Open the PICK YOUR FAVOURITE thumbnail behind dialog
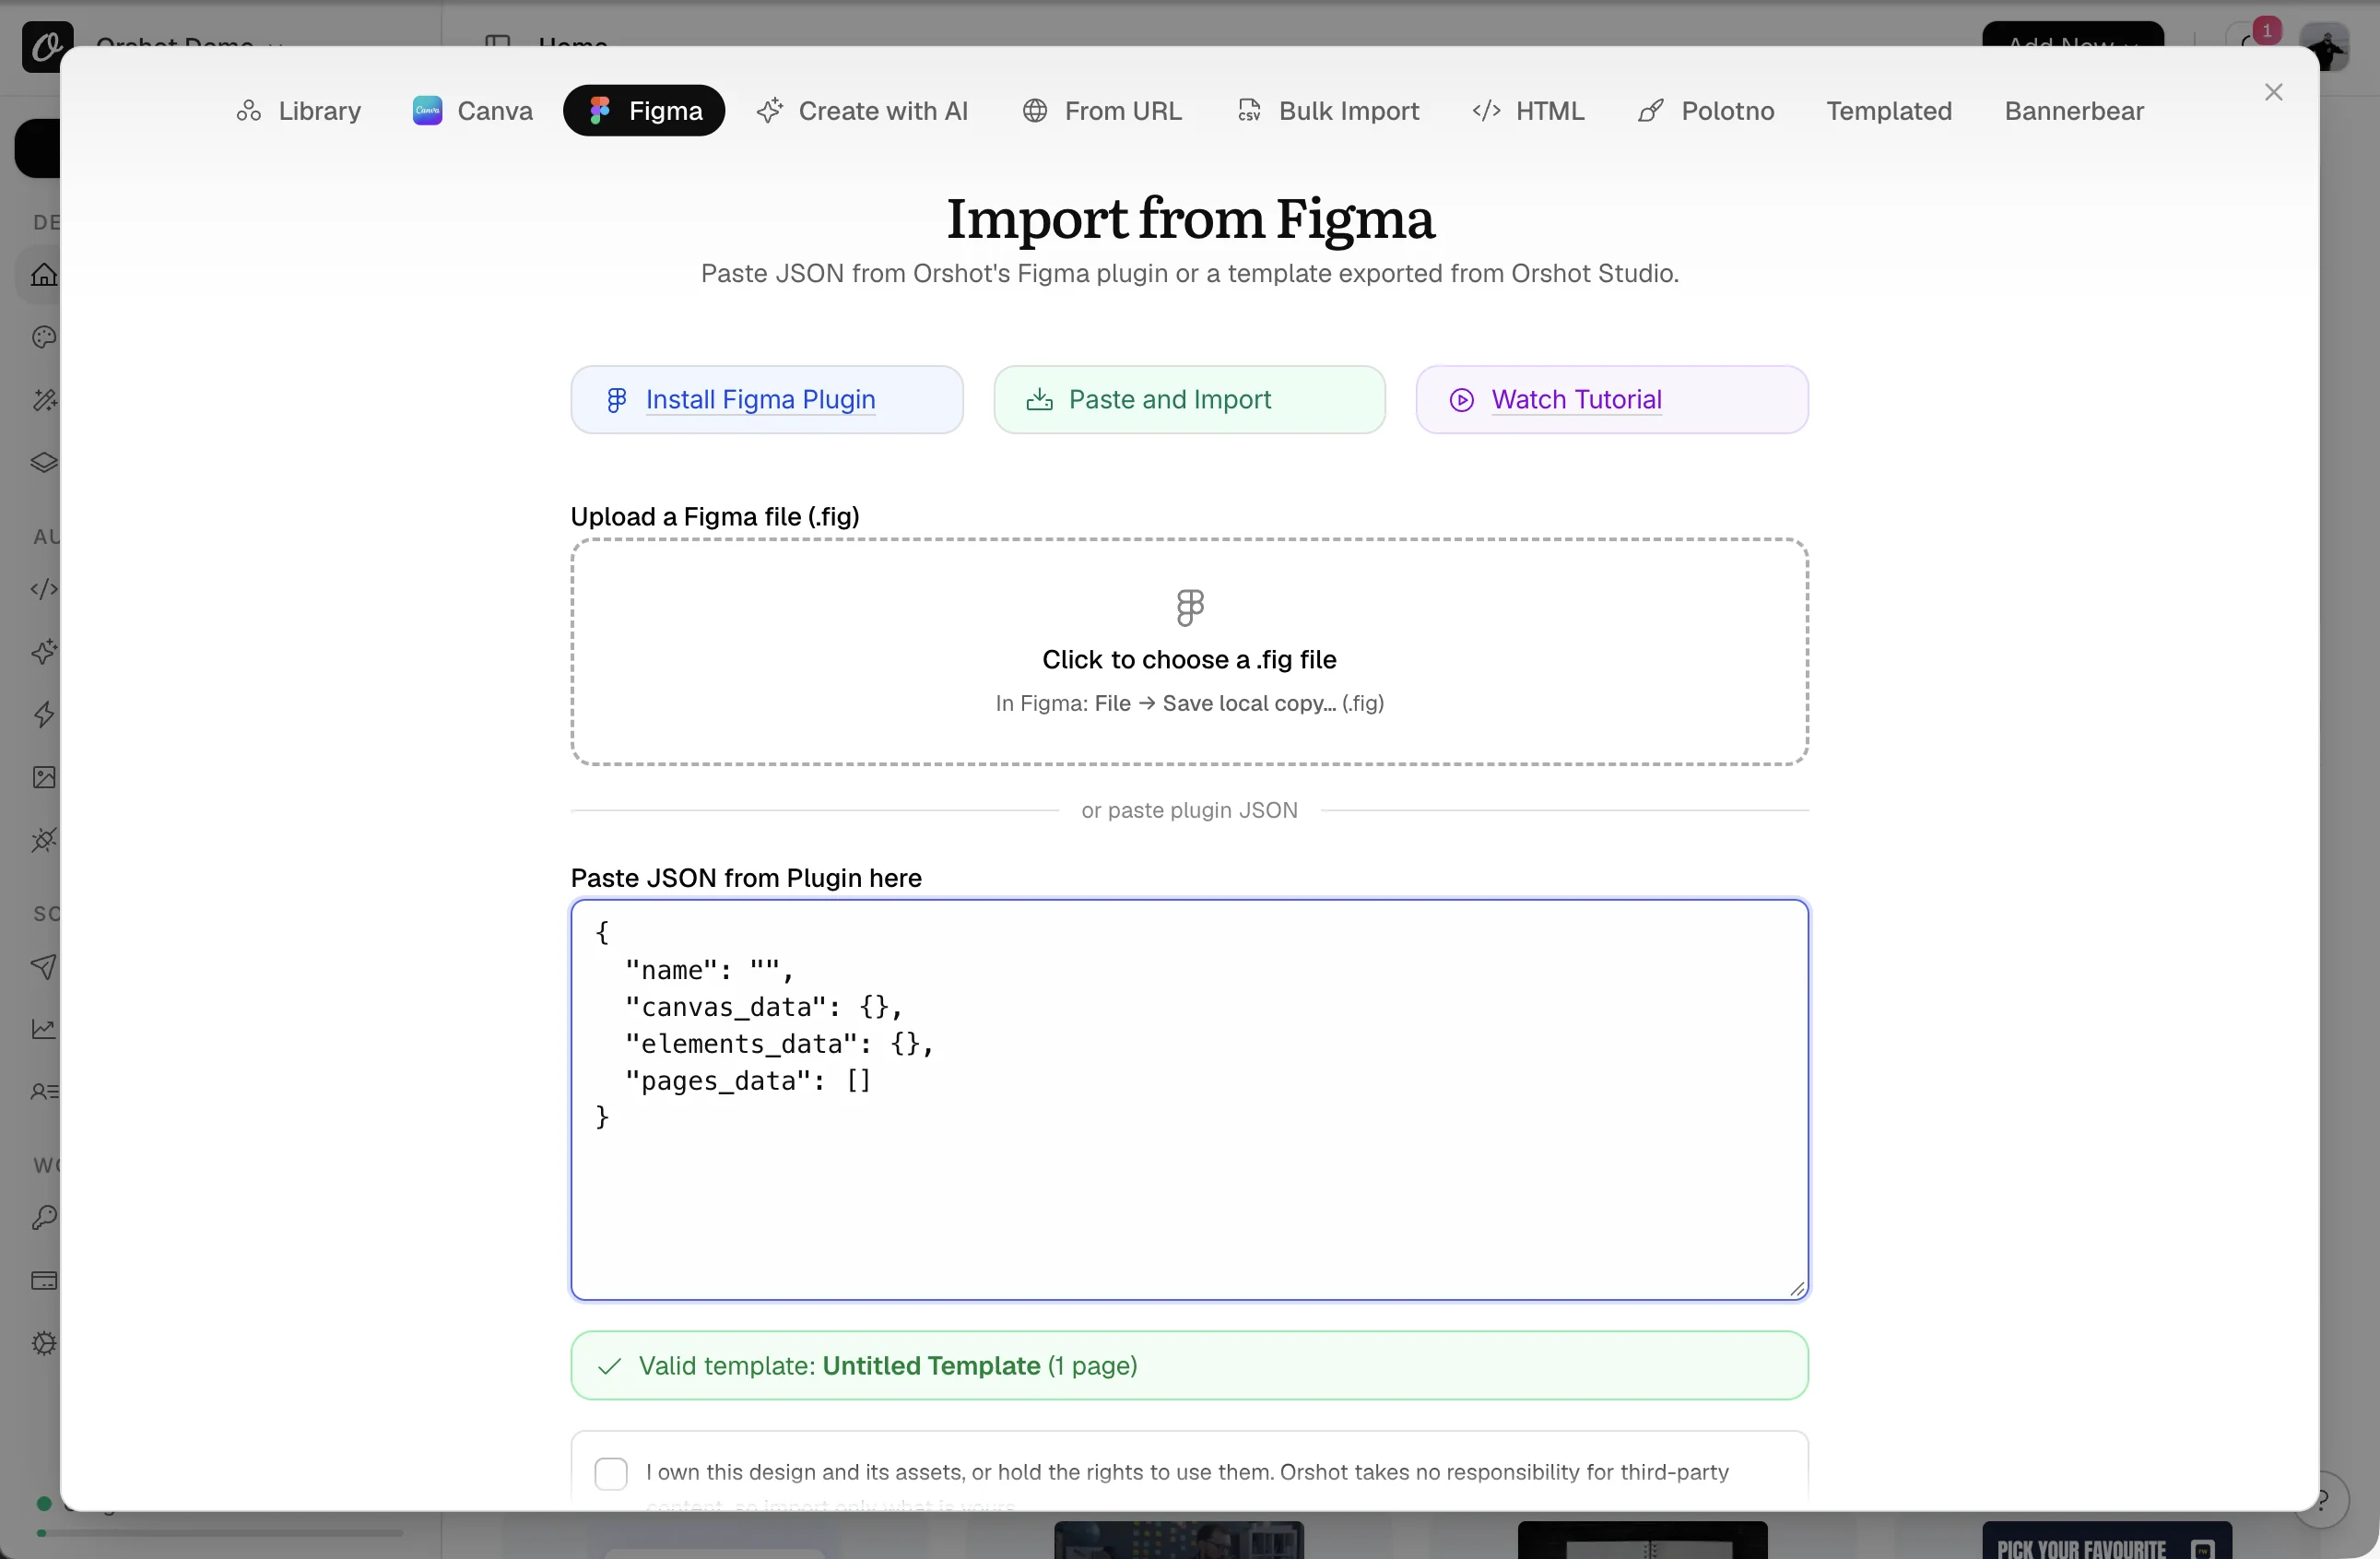This screenshot has width=2380, height=1559. coord(2107,1540)
